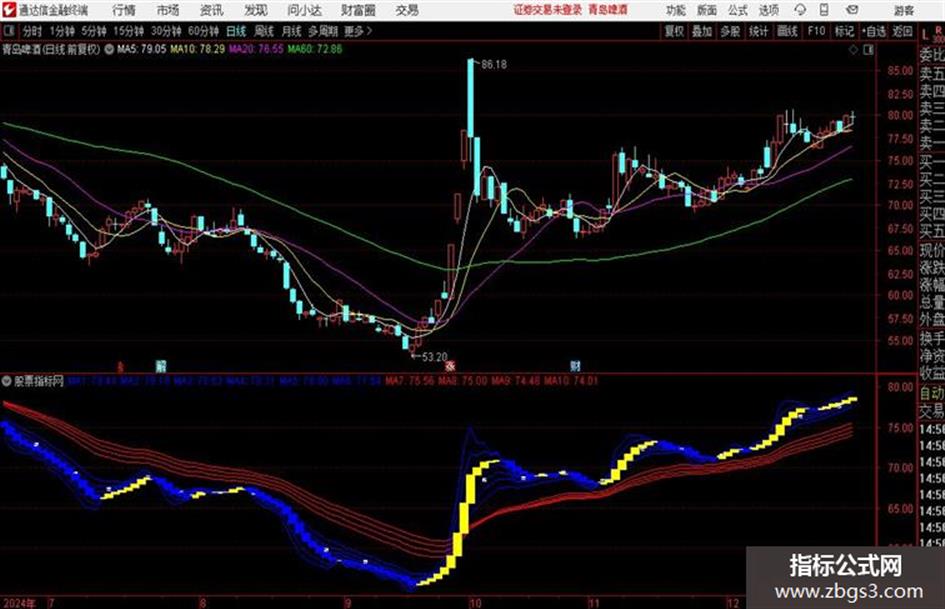945x609 pixels.
Task: Open the message envelope icon
Action: coord(852,10)
